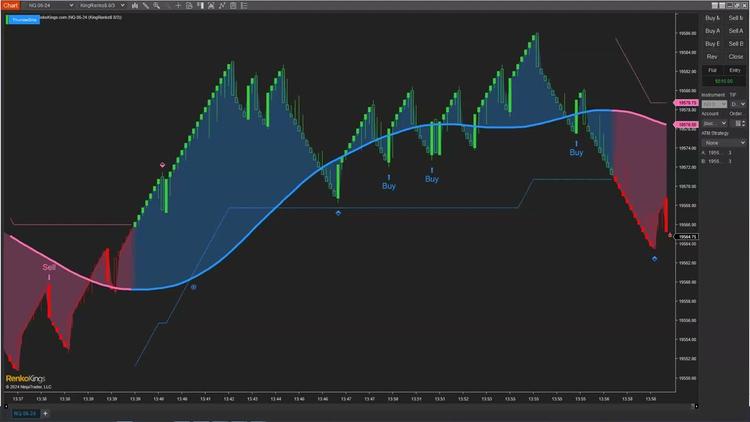Click the blue diamond marker below the flat line
Viewport: 750px width, 422px height.
tap(338, 213)
